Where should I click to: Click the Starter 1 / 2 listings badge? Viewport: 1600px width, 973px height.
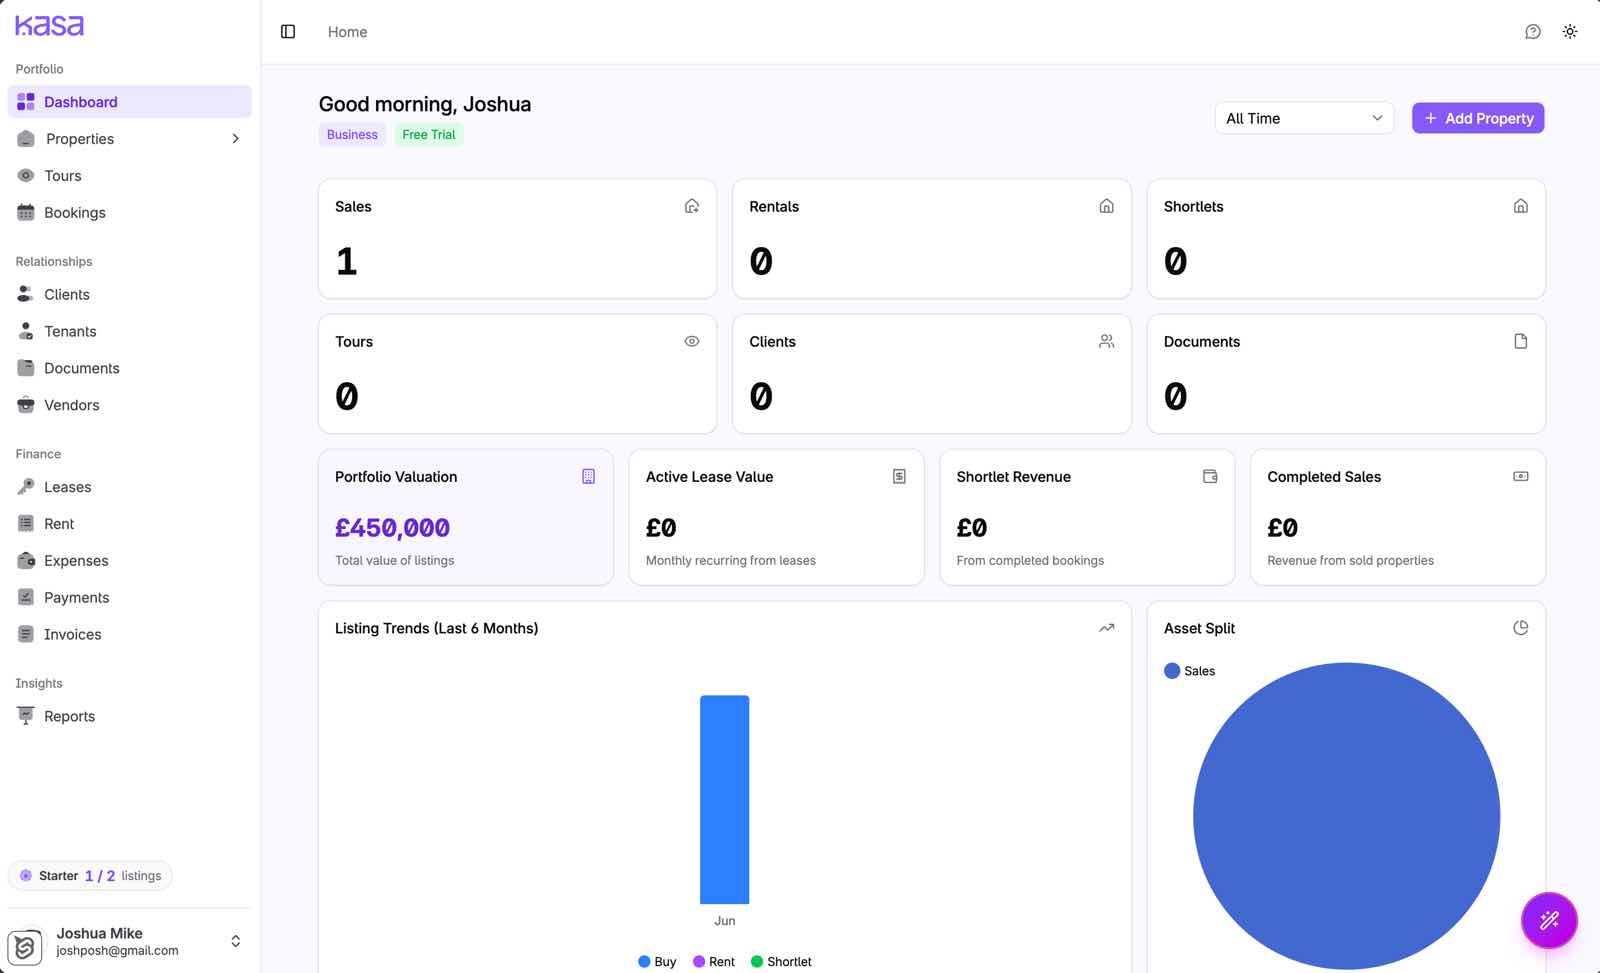[90, 876]
